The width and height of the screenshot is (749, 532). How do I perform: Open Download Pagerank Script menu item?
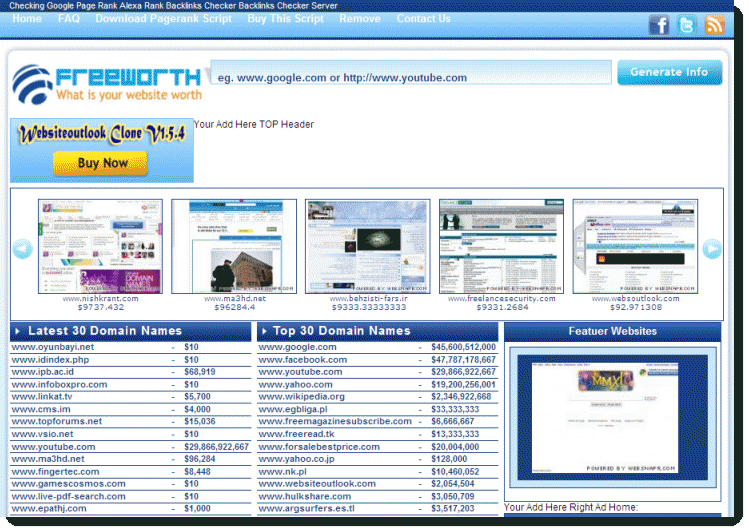pyautogui.click(x=163, y=19)
